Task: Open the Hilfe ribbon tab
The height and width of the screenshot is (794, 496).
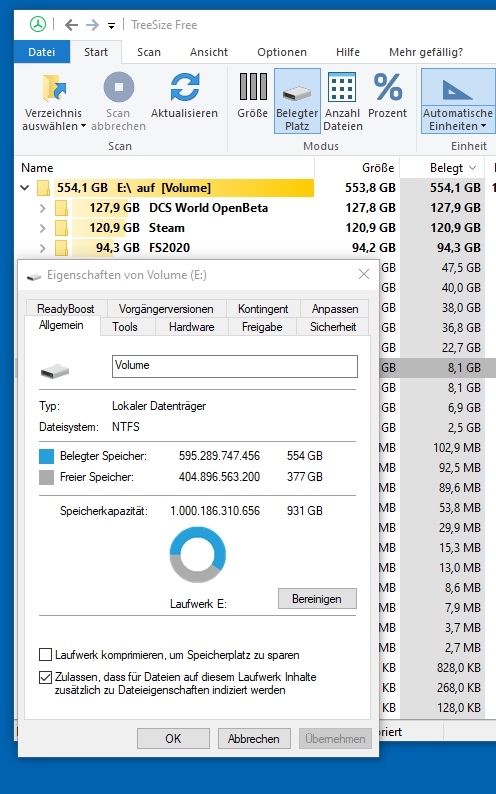Action: point(348,52)
